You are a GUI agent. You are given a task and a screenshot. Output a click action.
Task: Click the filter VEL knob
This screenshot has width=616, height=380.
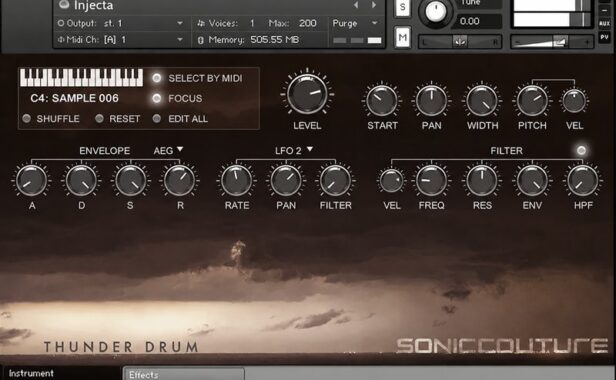click(391, 181)
